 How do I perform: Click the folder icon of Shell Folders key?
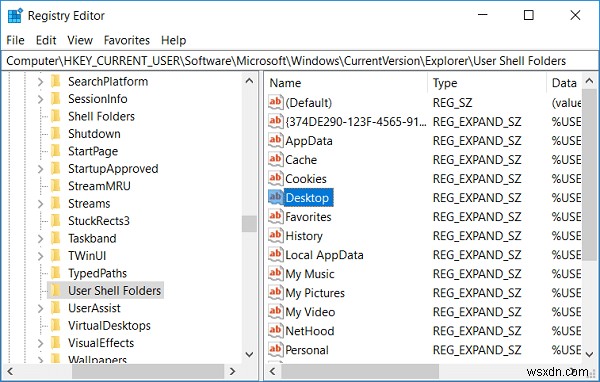coord(56,116)
